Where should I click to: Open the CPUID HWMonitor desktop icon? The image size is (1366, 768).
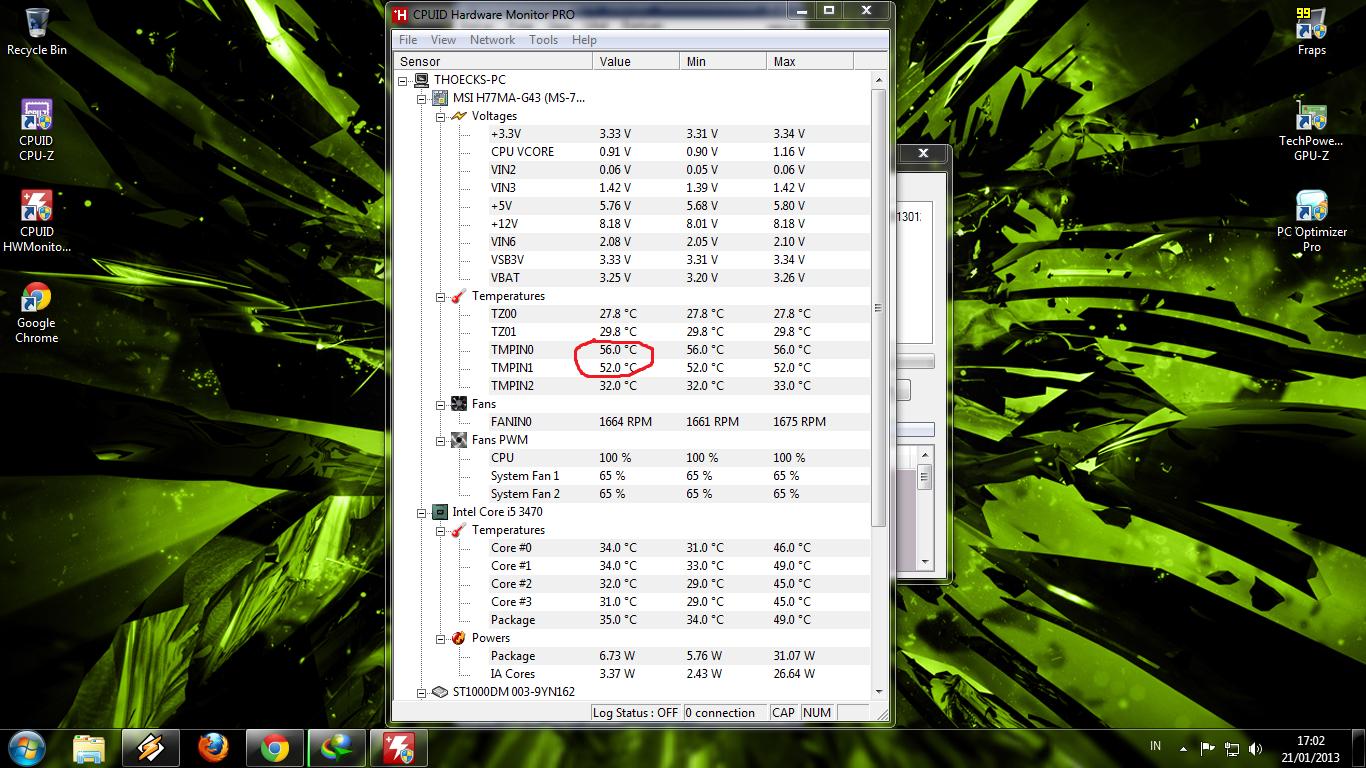click(x=37, y=221)
